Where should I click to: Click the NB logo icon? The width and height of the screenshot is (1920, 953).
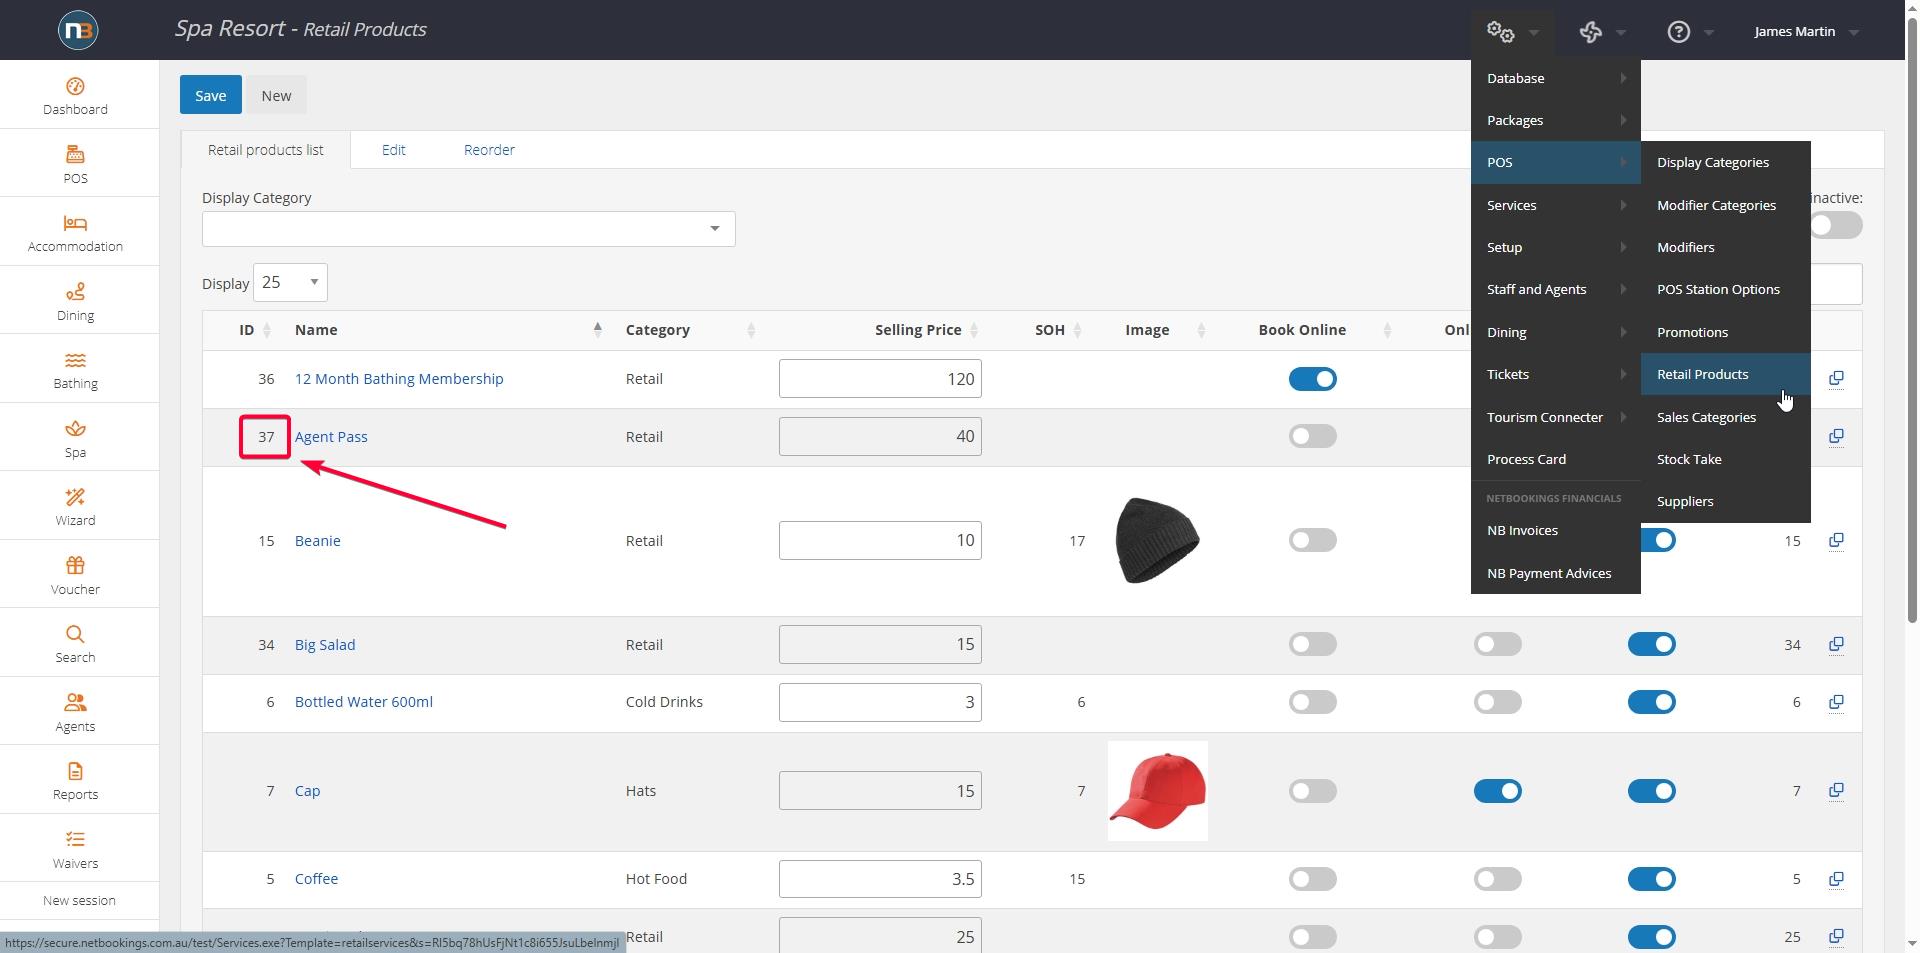78,30
